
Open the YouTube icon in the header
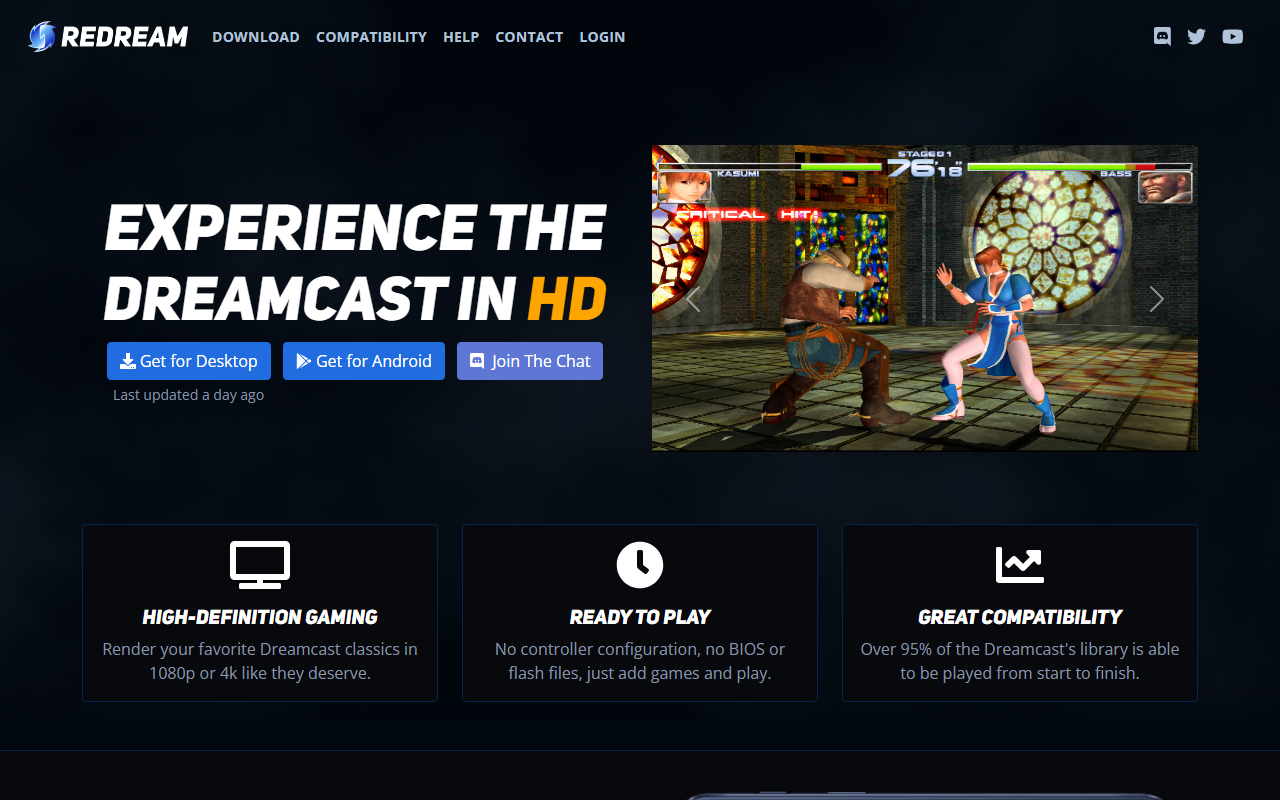click(x=1233, y=37)
